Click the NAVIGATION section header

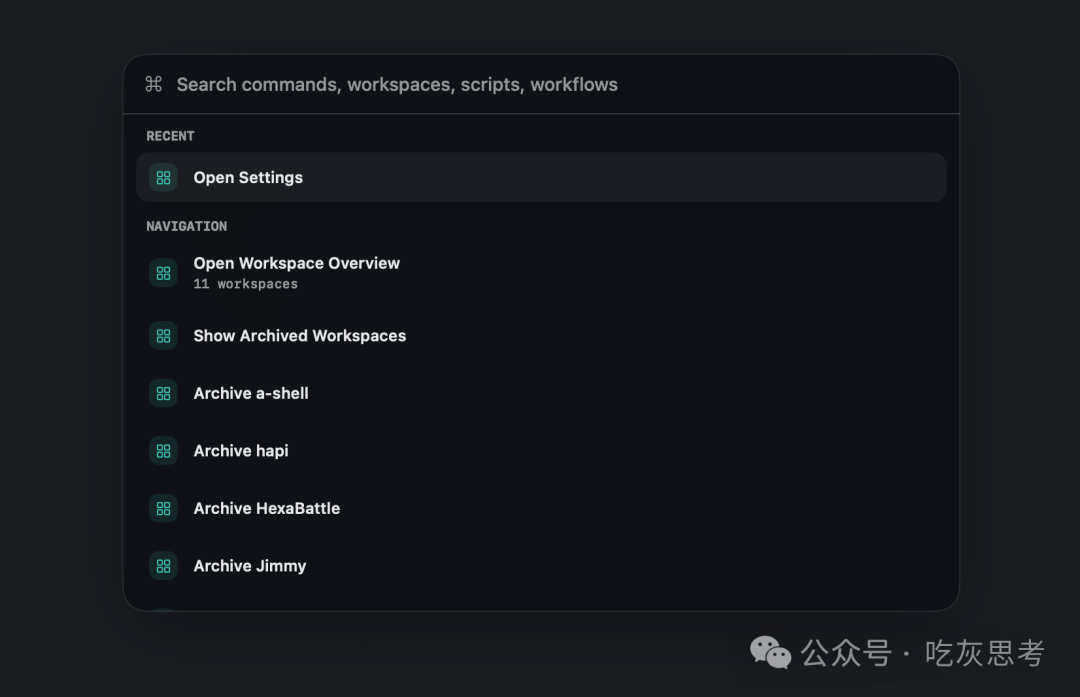point(186,226)
